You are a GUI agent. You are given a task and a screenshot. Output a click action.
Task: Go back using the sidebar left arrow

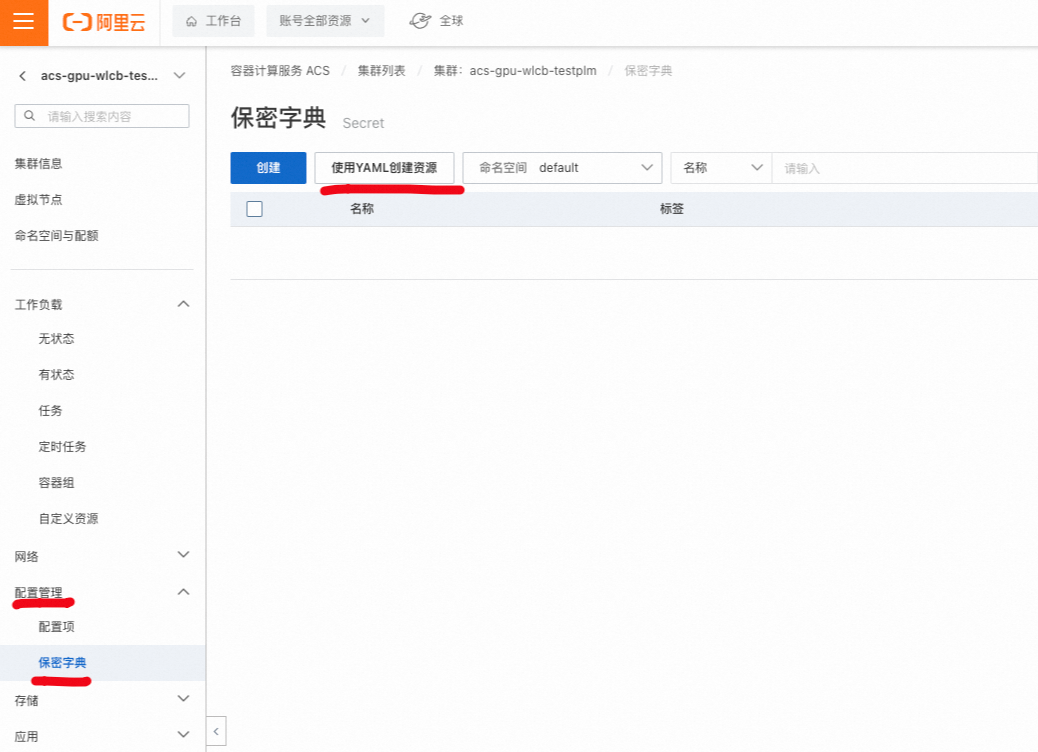click(23, 76)
